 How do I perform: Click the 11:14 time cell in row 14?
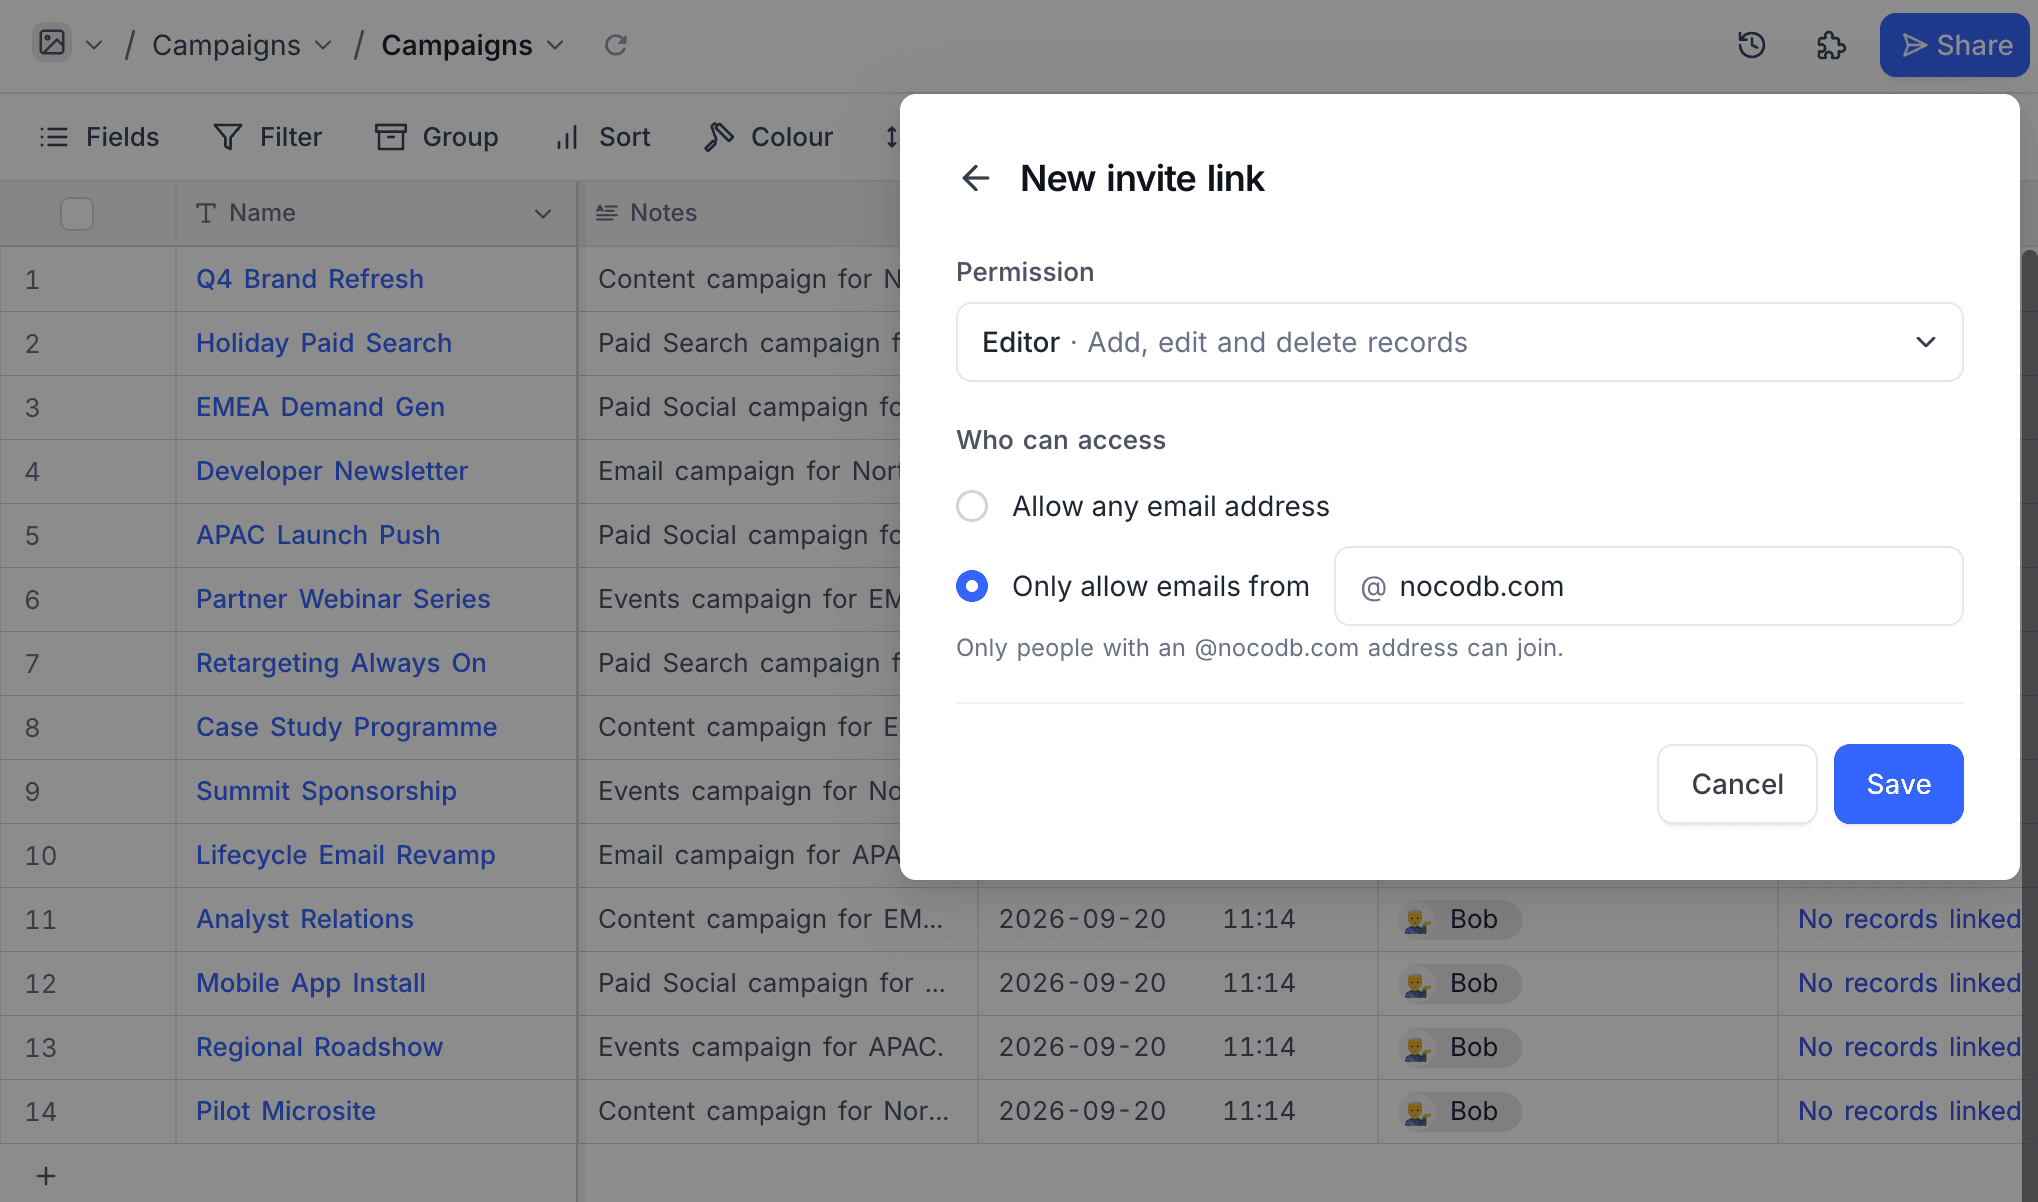(1259, 1111)
